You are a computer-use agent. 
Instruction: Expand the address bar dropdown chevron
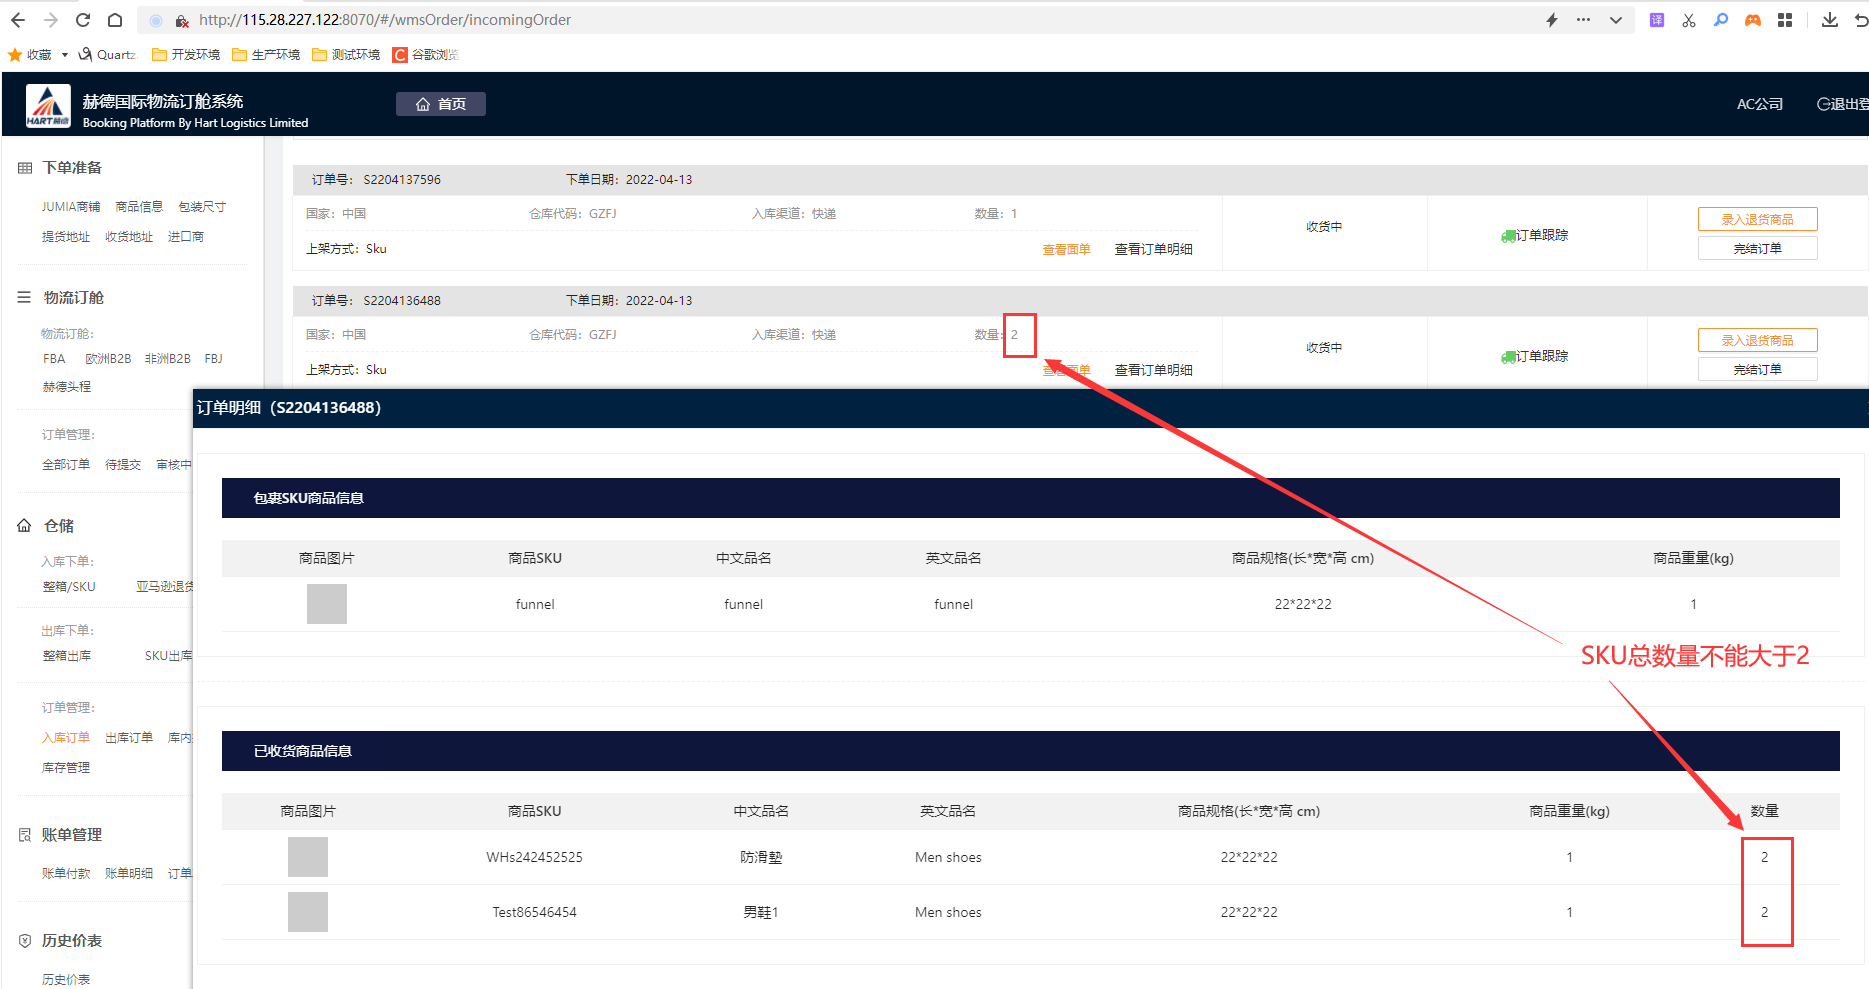(x=1616, y=20)
